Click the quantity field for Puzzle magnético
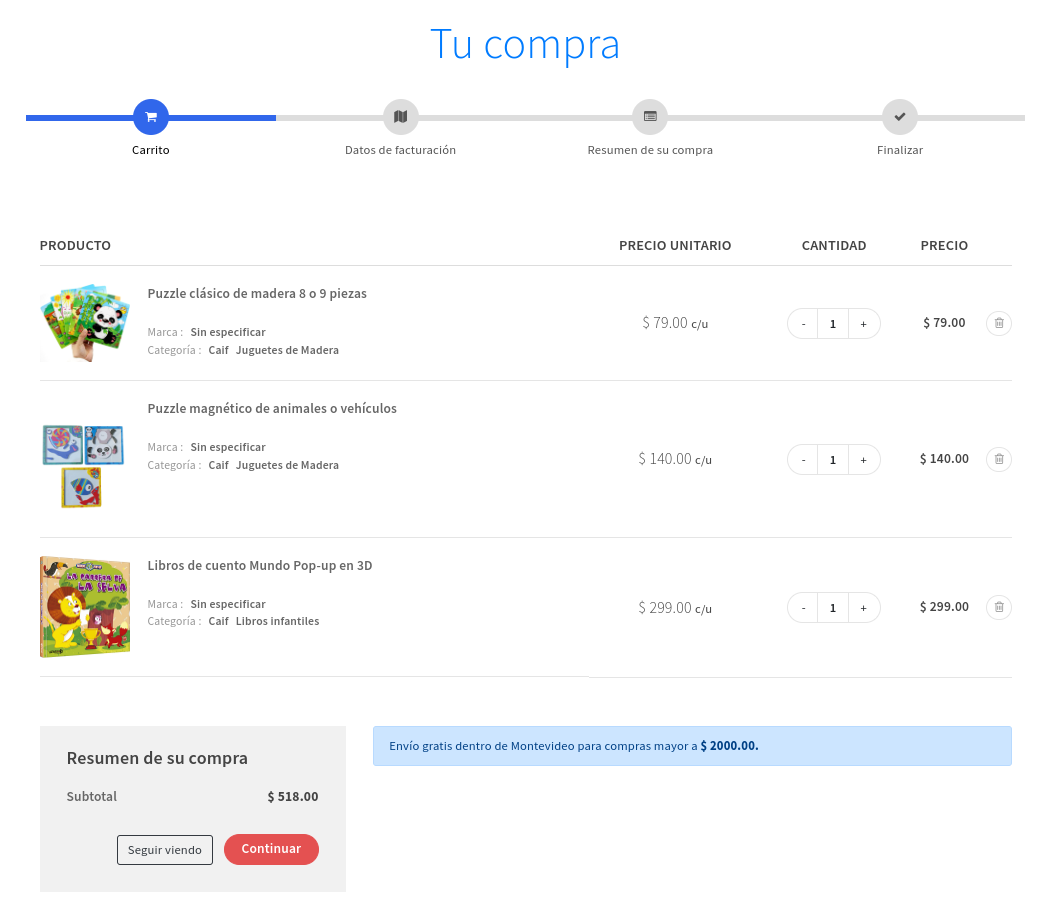This screenshot has height=912, width=1050. point(833,460)
